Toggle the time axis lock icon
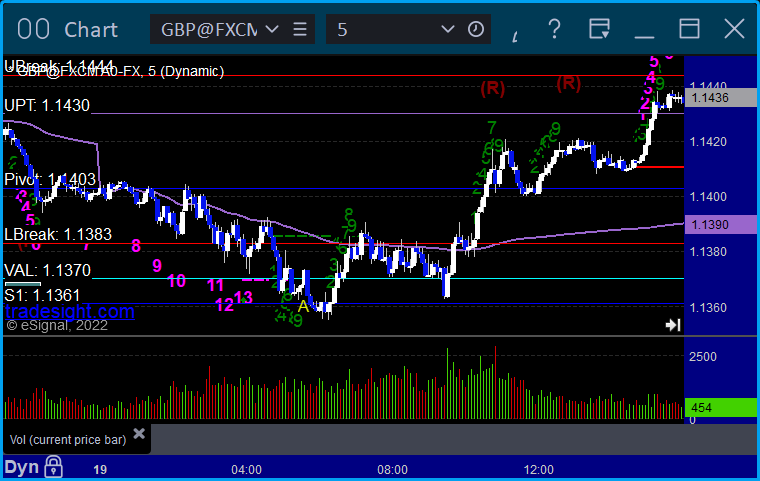Viewport: 760px width, 481px height. 53,466
